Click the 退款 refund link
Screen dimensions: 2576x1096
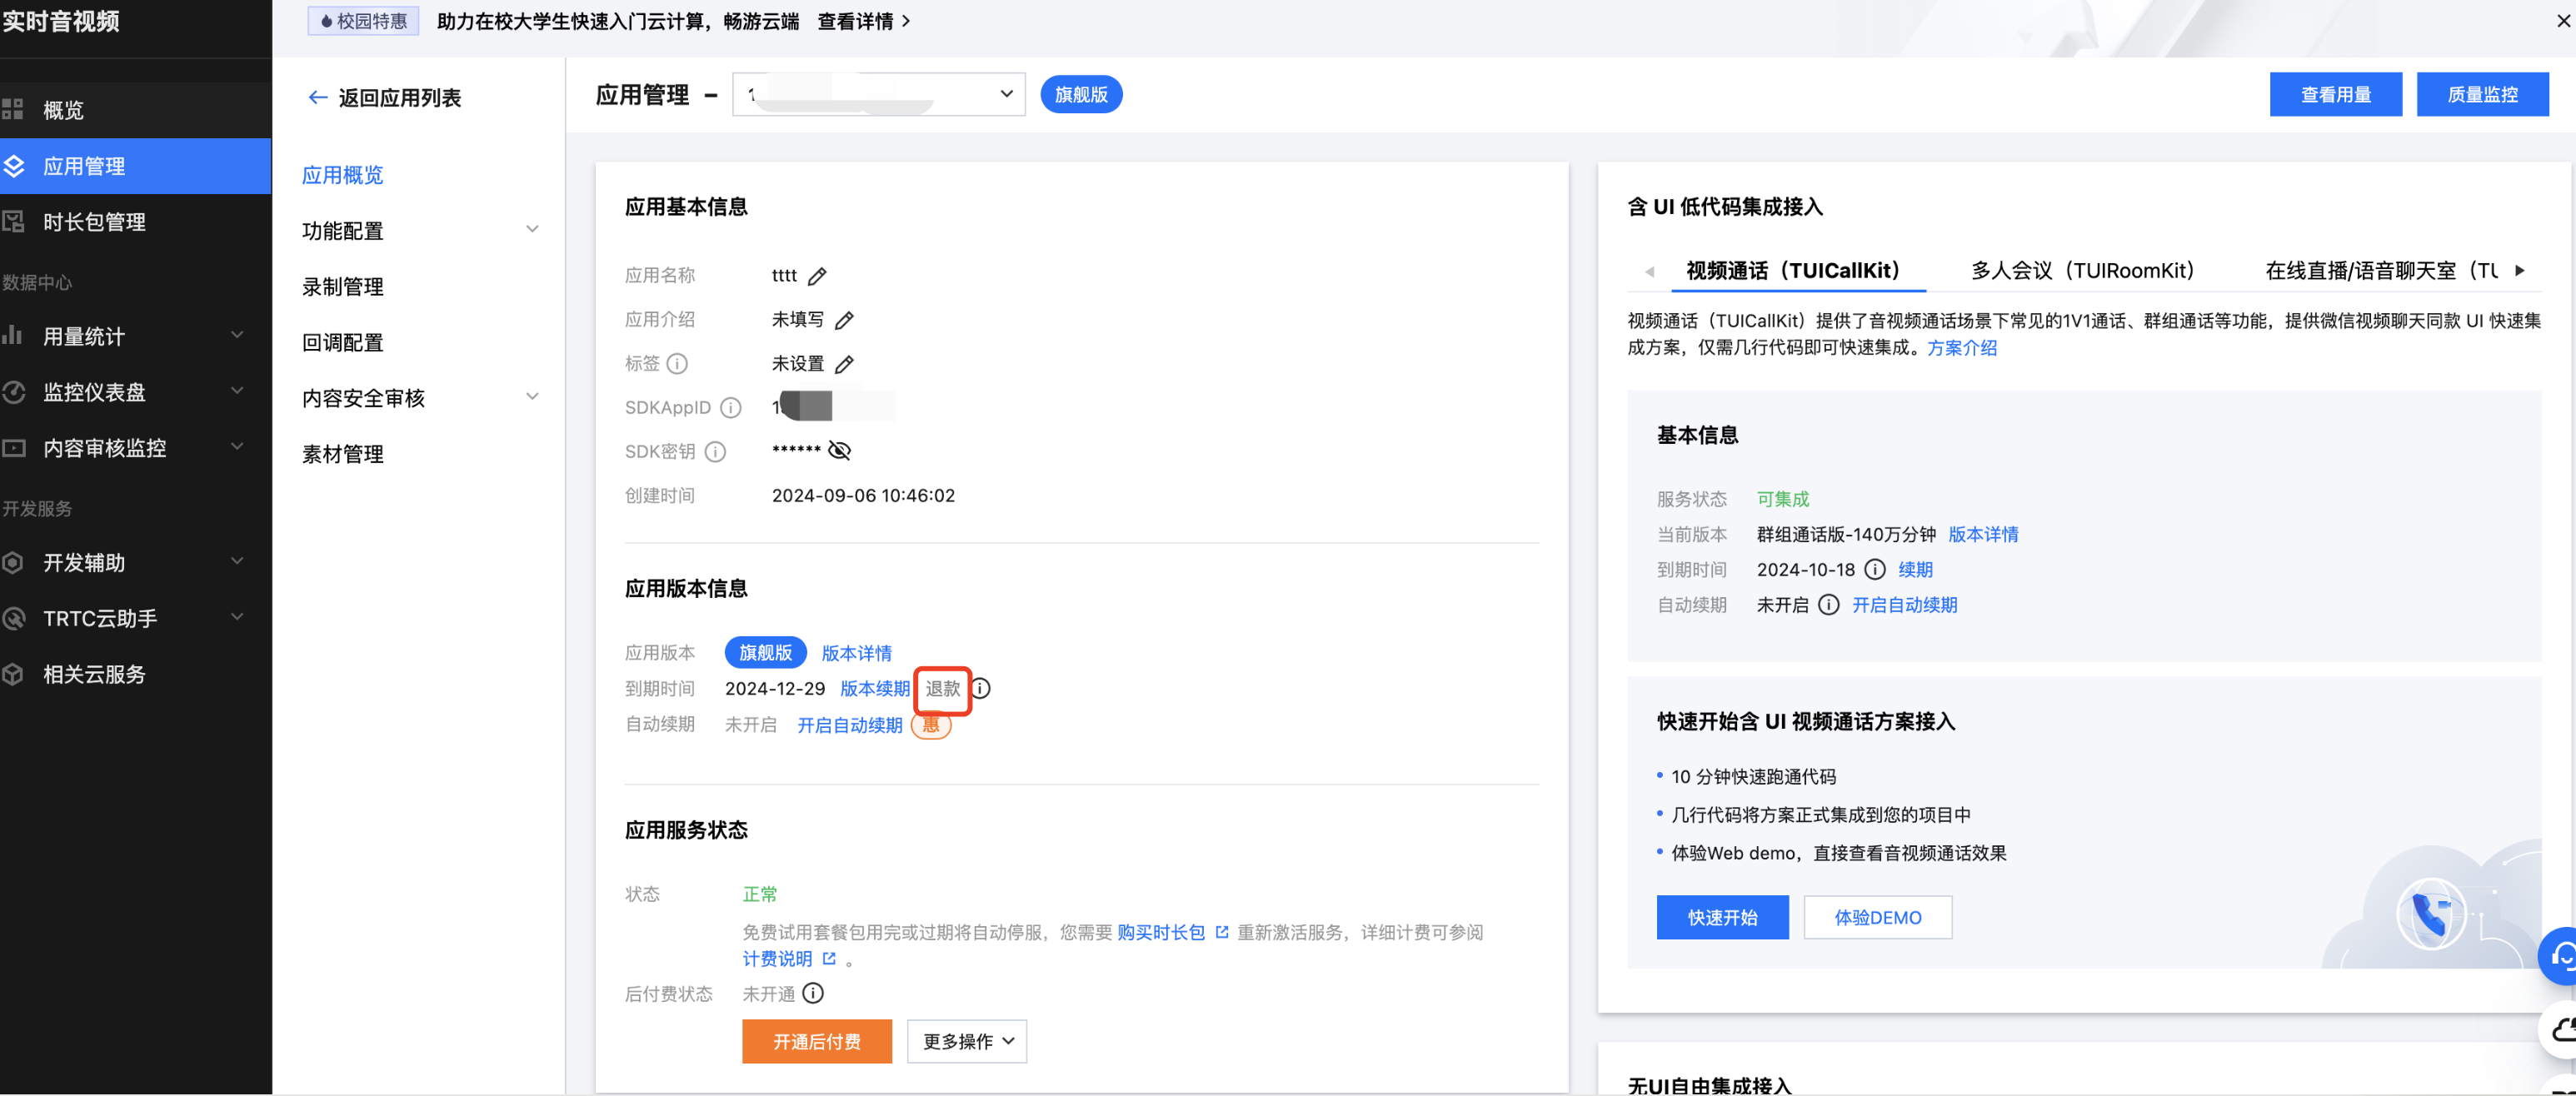pos(942,688)
